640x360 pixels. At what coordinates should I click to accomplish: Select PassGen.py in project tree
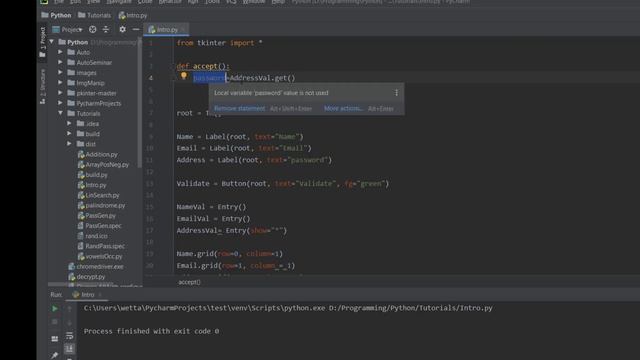96,216
